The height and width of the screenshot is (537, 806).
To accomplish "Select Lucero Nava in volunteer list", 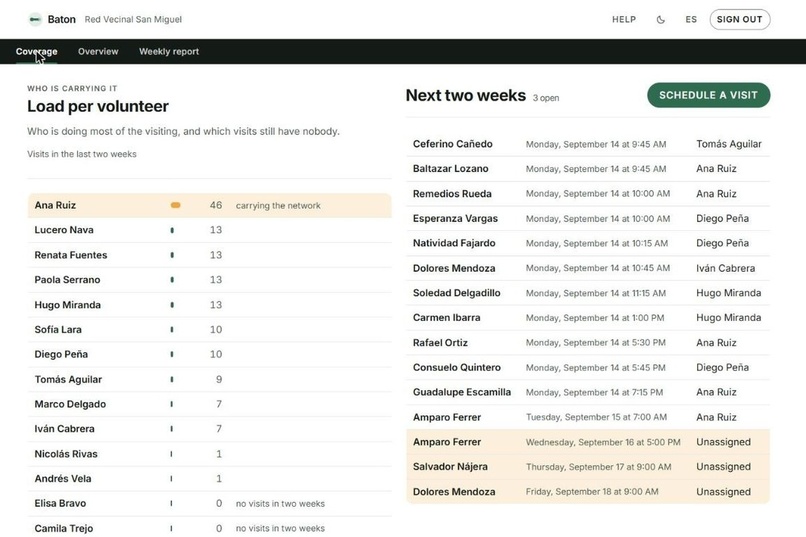I will [x=209, y=230].
